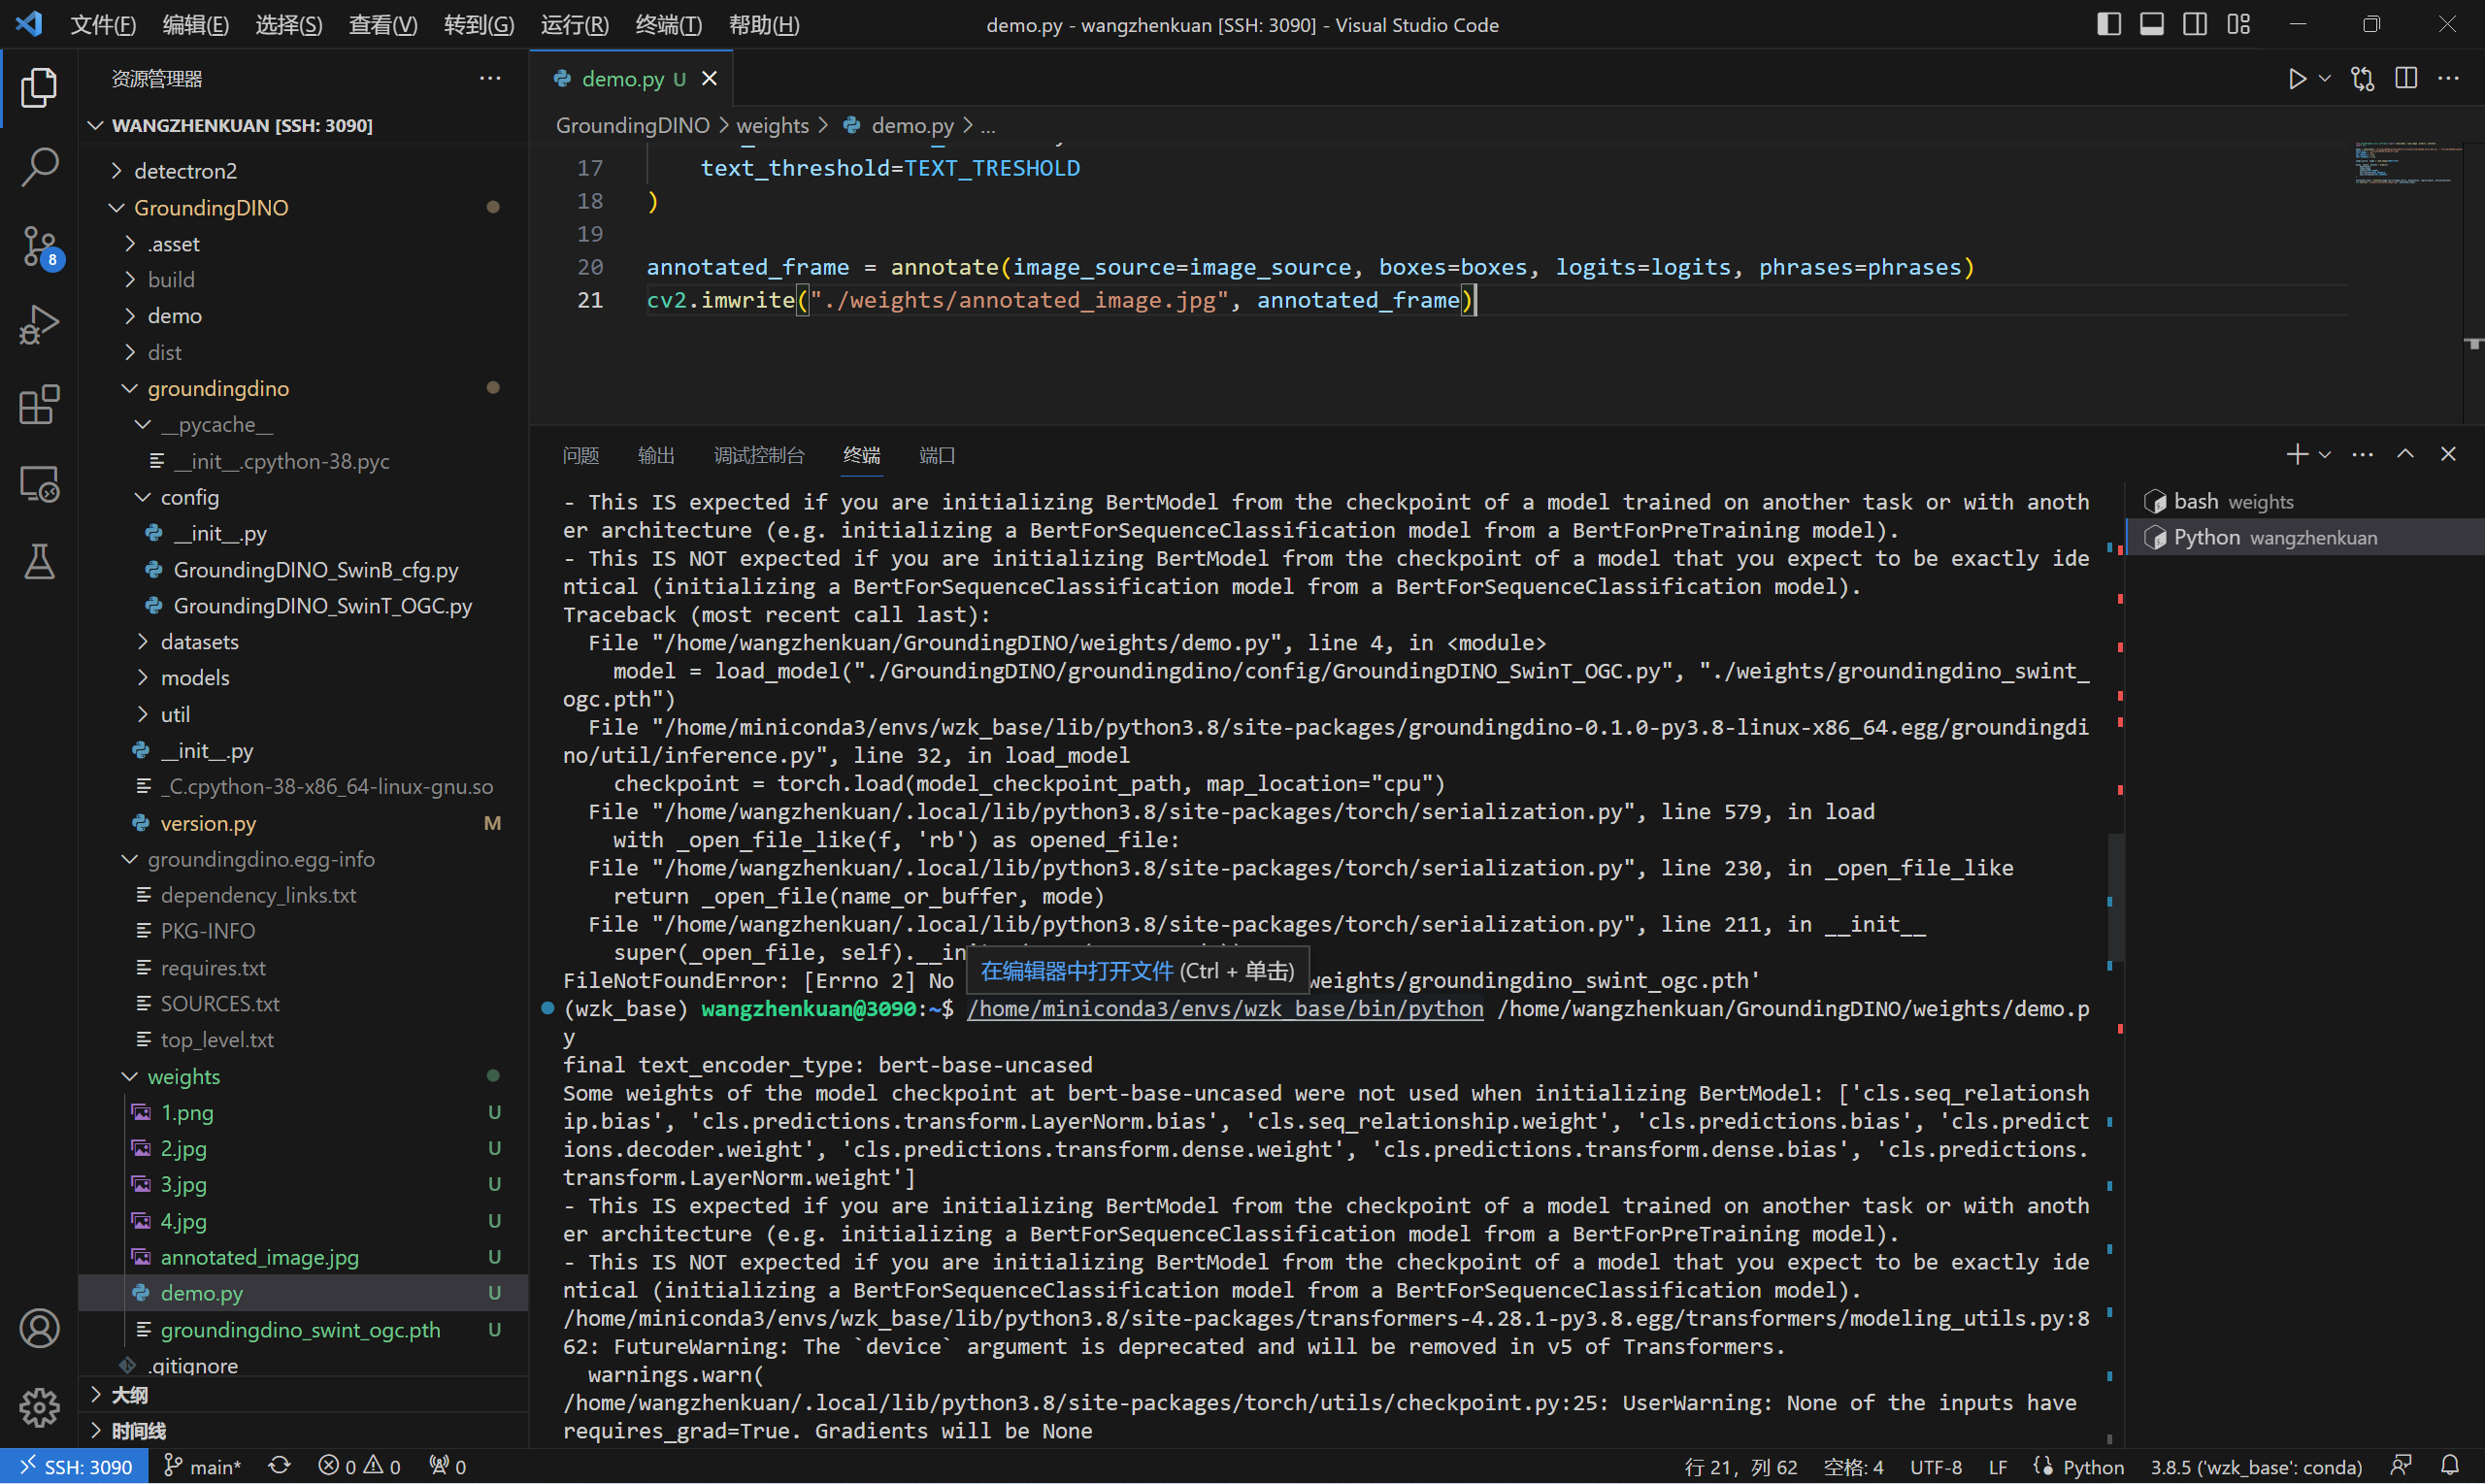Synchronize changes via status bar sync icon
2485x1484 pixels.
click(280, 1466)
